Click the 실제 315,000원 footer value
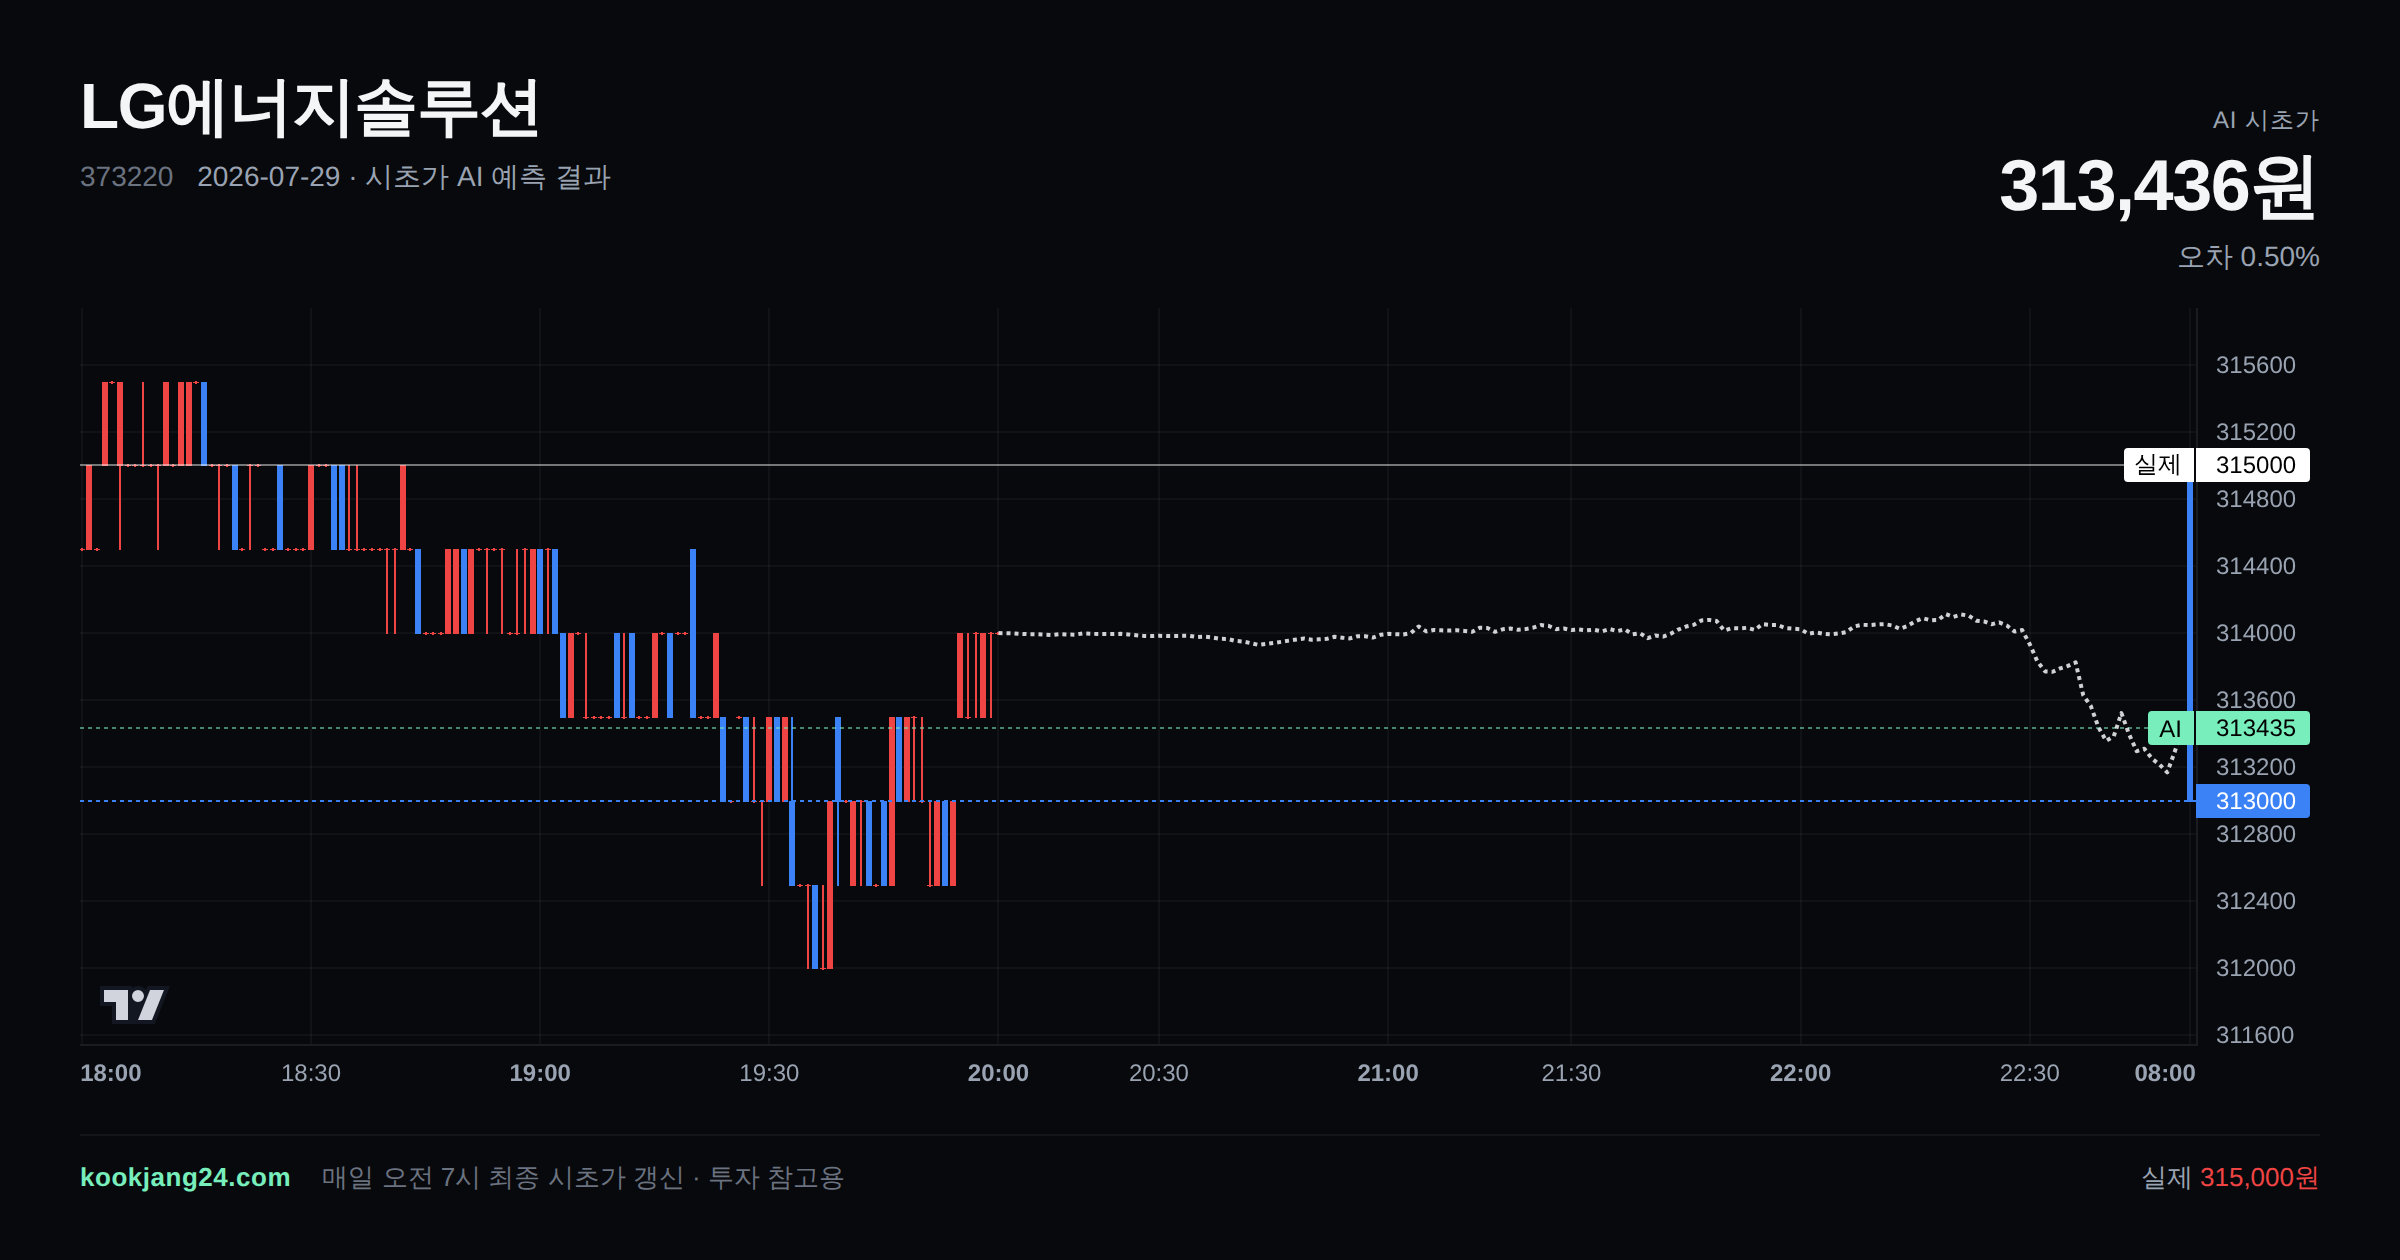The image size is (2400, 1260). tap(2230, 1177)
